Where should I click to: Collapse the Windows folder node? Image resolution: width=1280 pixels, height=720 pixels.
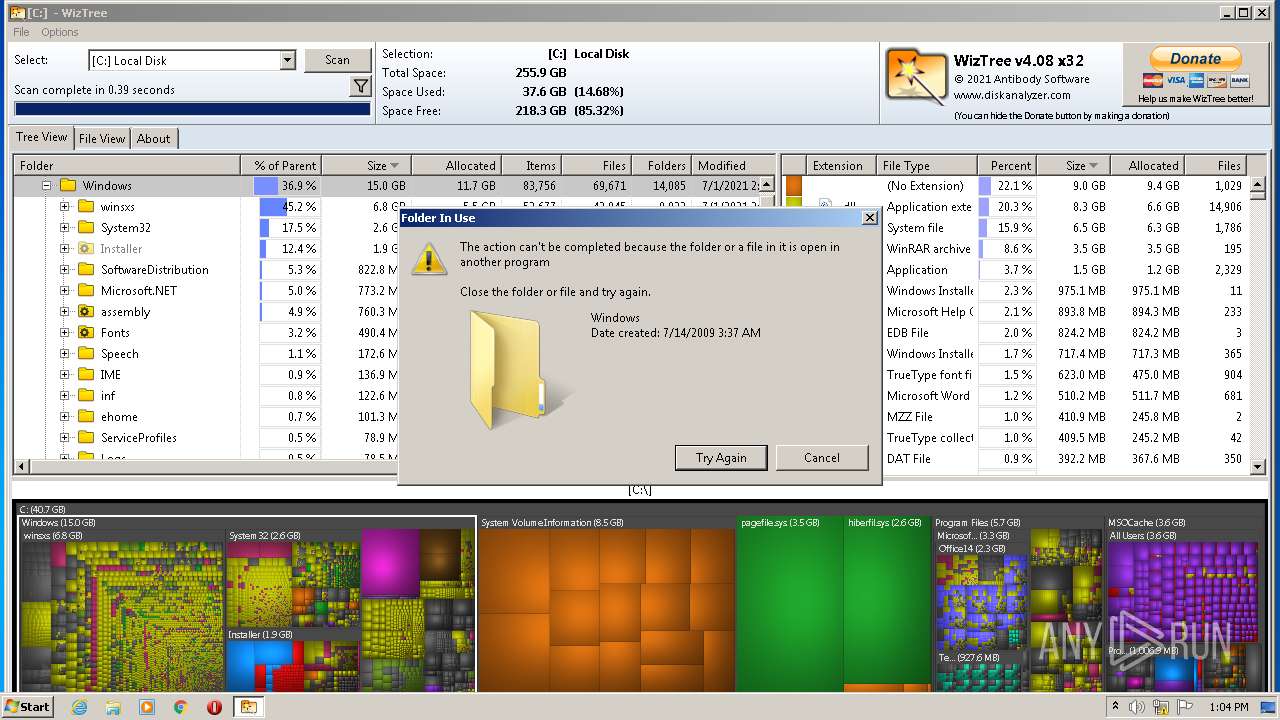coord(46,185)
